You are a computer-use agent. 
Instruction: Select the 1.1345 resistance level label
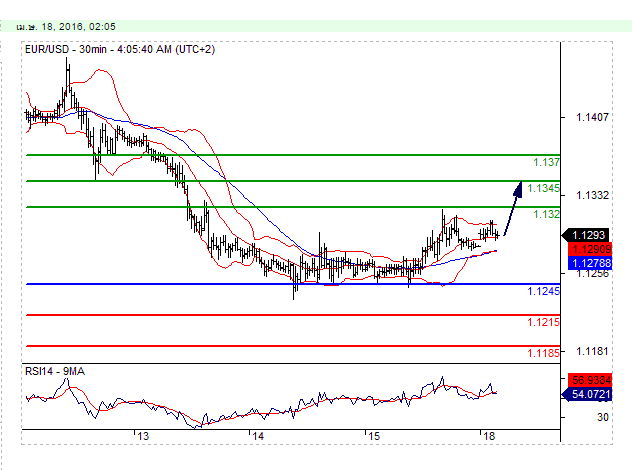[543, 188]
